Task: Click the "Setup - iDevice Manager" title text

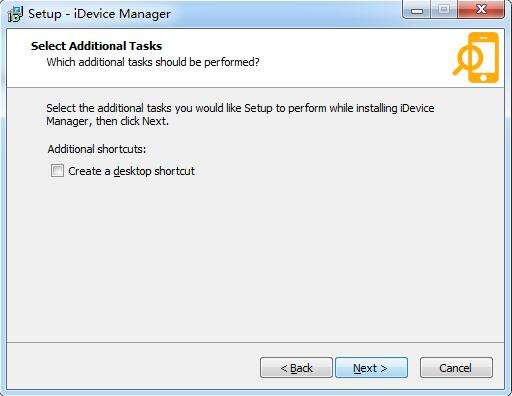Action: point(99,14)
